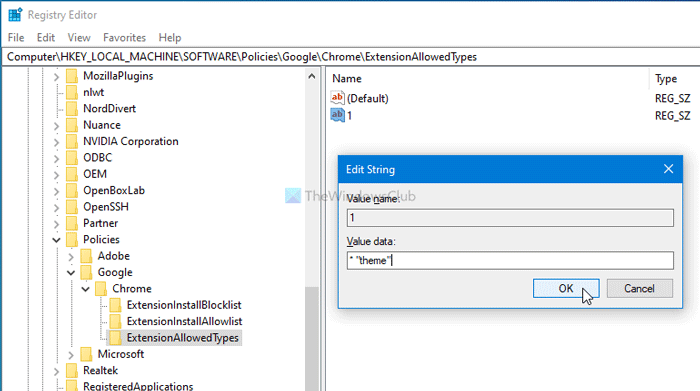Screen dimensions: 700x391
Task: Select the Google folder icon
Action: click(x=86, y=272)
